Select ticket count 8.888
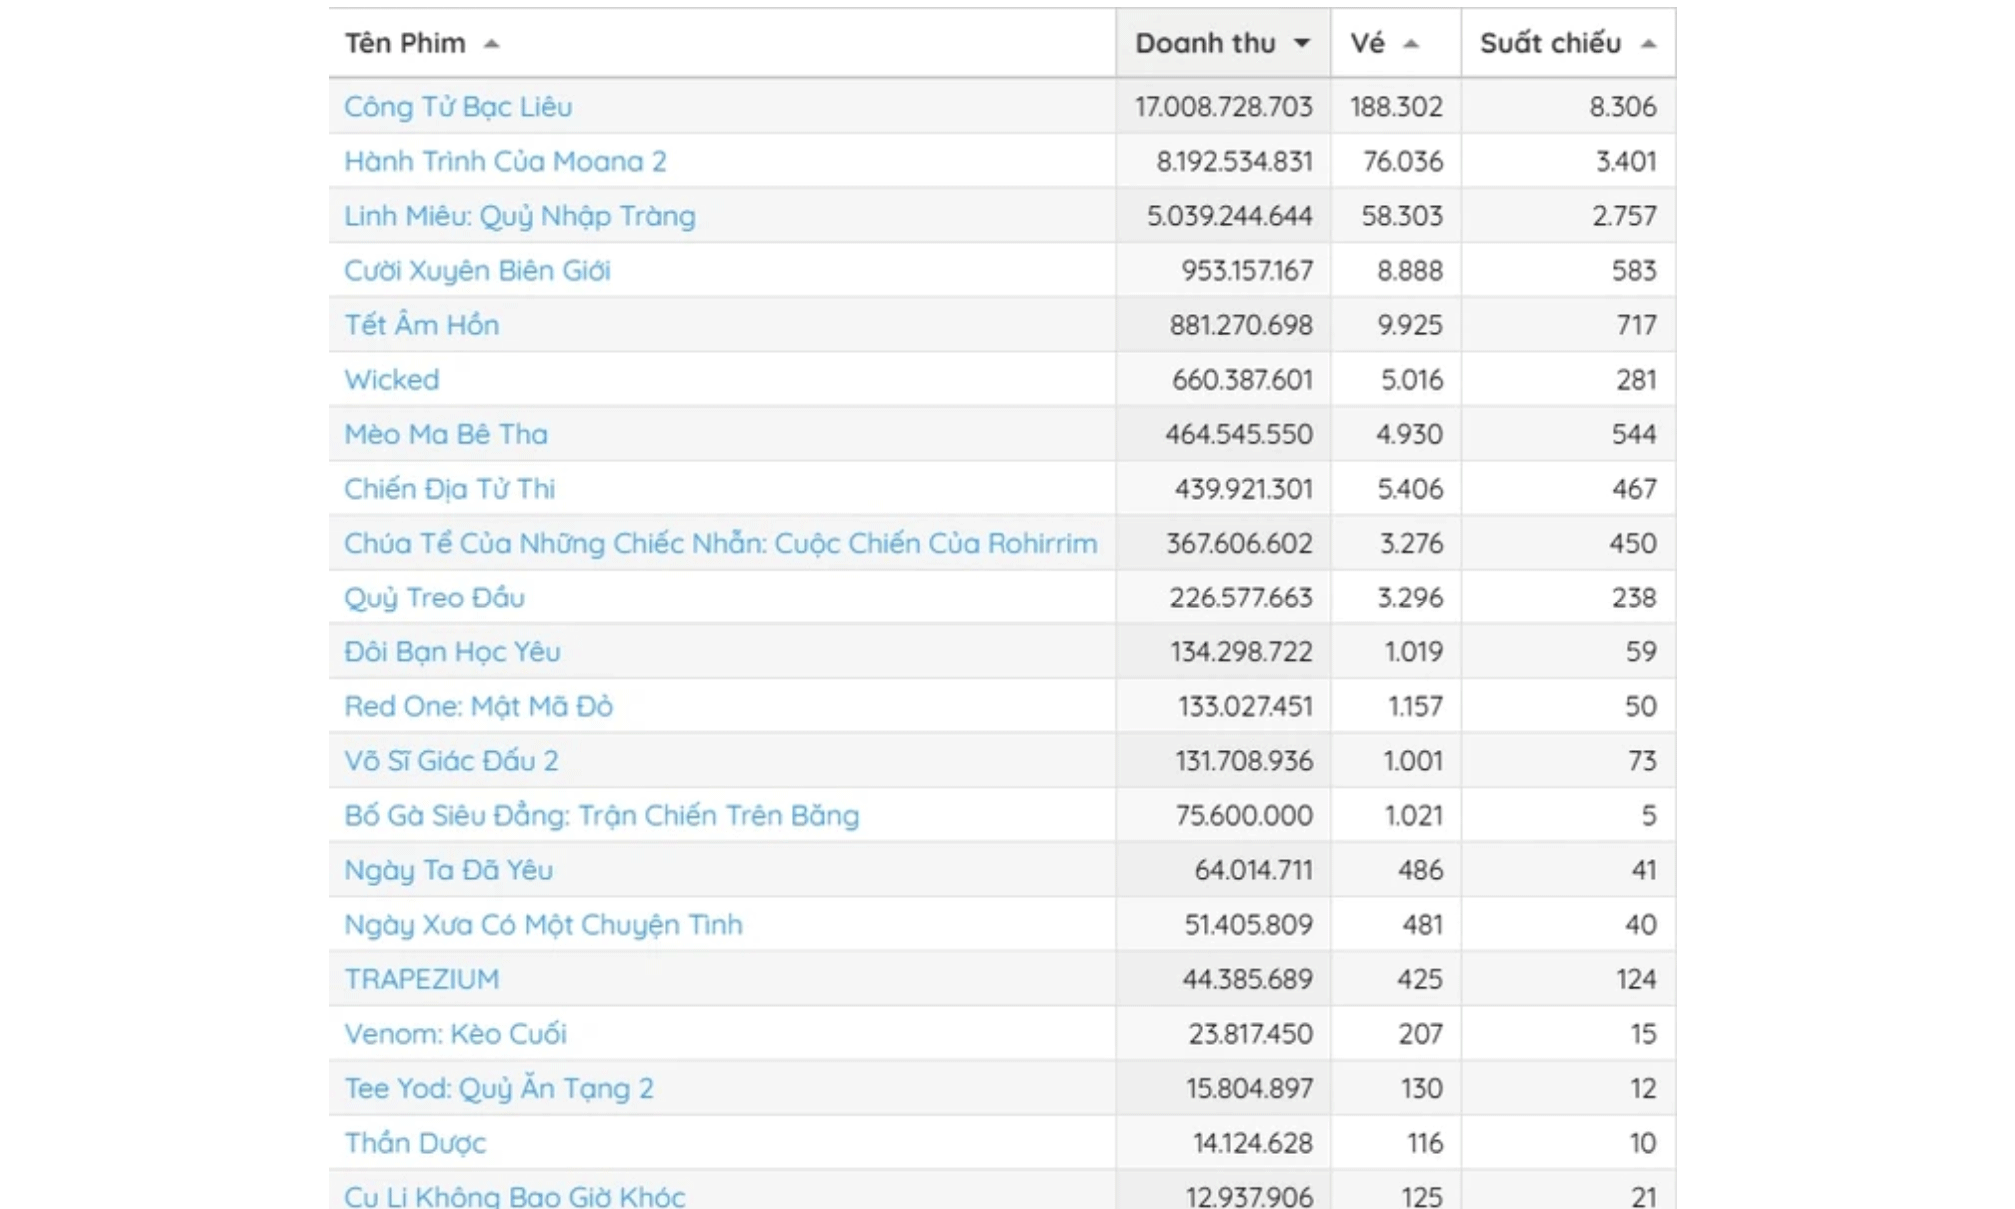Viewport: 2015px width, 1209px height. coord(1410,270)
